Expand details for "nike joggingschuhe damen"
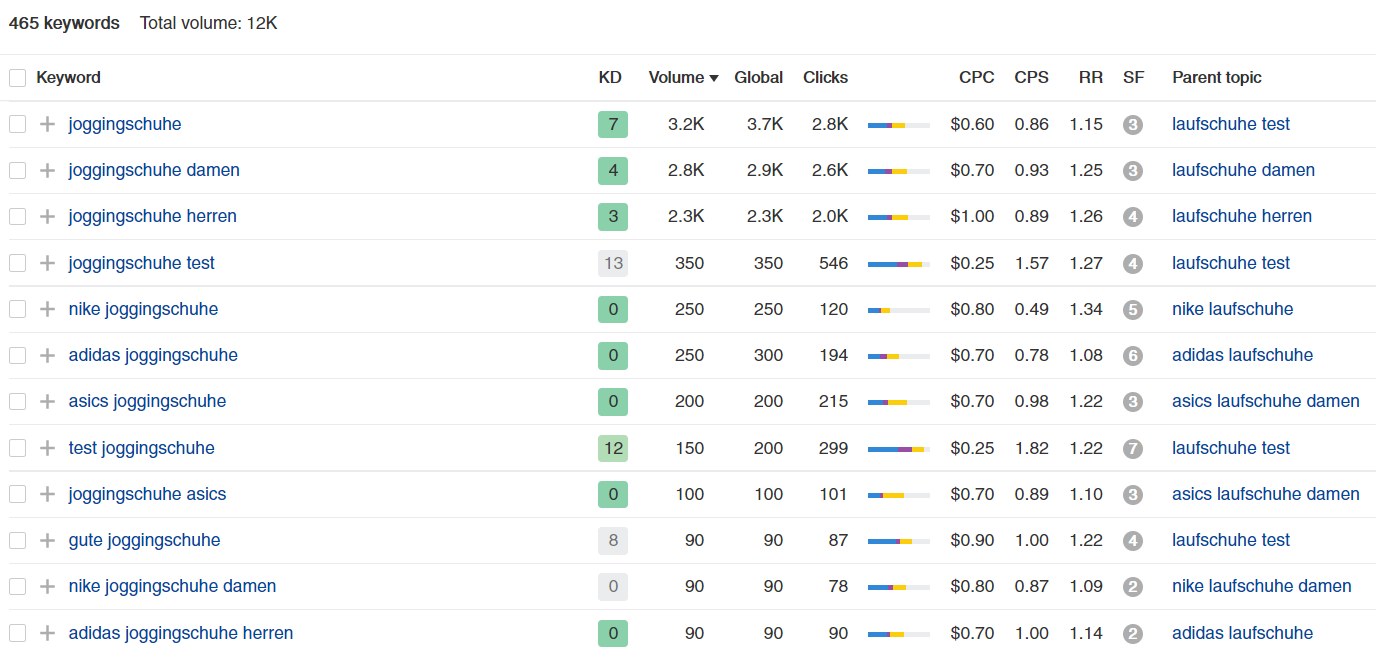 point(46,586)
